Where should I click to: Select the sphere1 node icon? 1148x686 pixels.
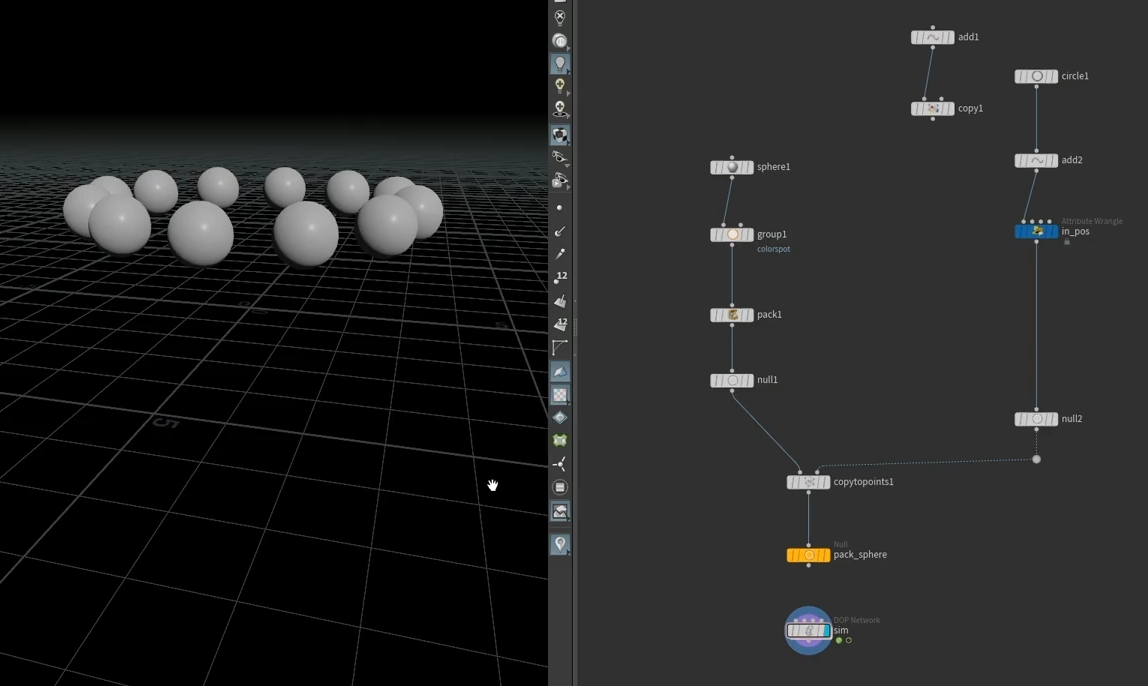click(732, 168)
